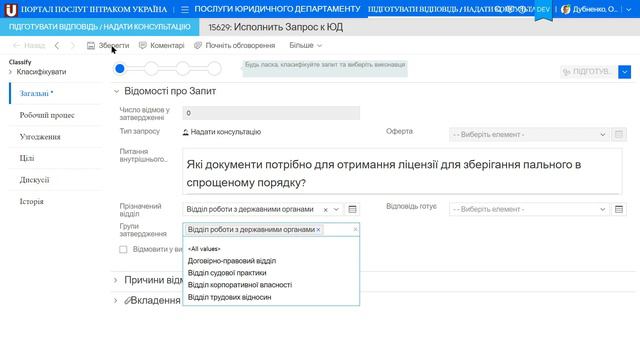The width and height of the screenshot is (640, 360).
Task: Select «All values» in the list
Action: coord(204,249)
